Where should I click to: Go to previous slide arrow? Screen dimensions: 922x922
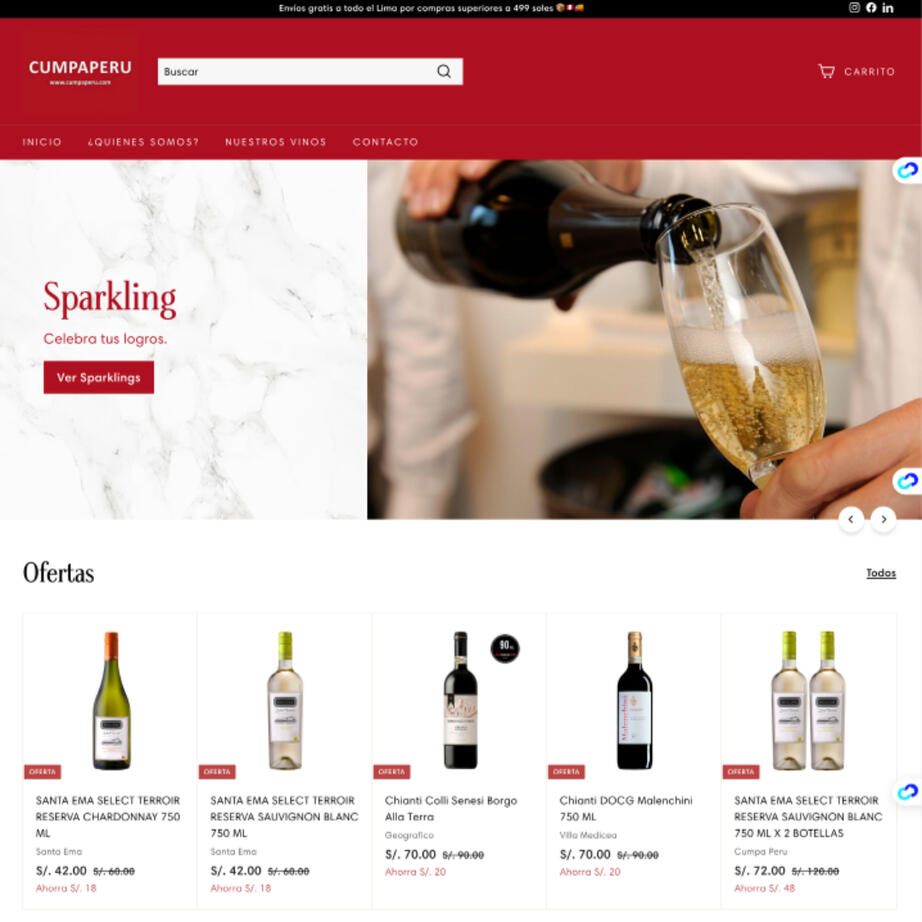(x=851, y=519)
